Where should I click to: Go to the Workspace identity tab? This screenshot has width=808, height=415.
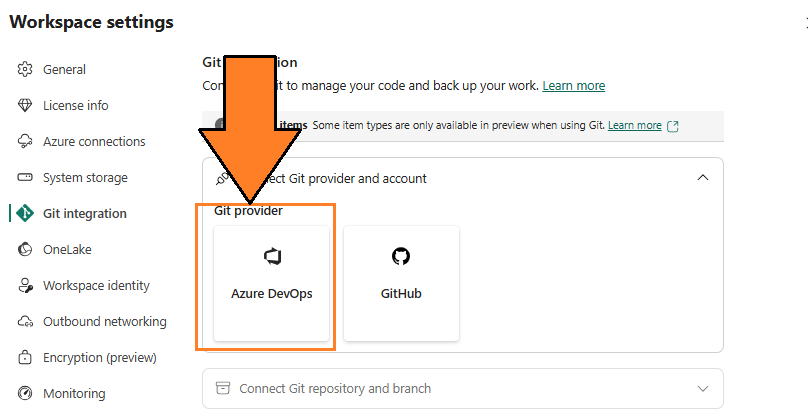coord(96,286)
